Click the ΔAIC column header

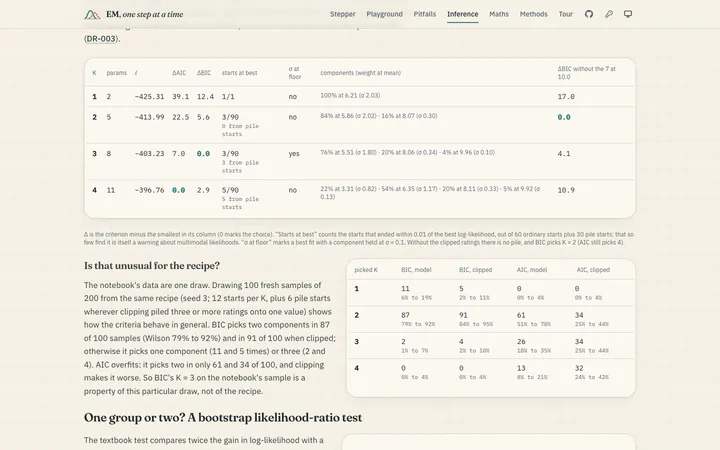pyautogui.click(x=179, y=73)
